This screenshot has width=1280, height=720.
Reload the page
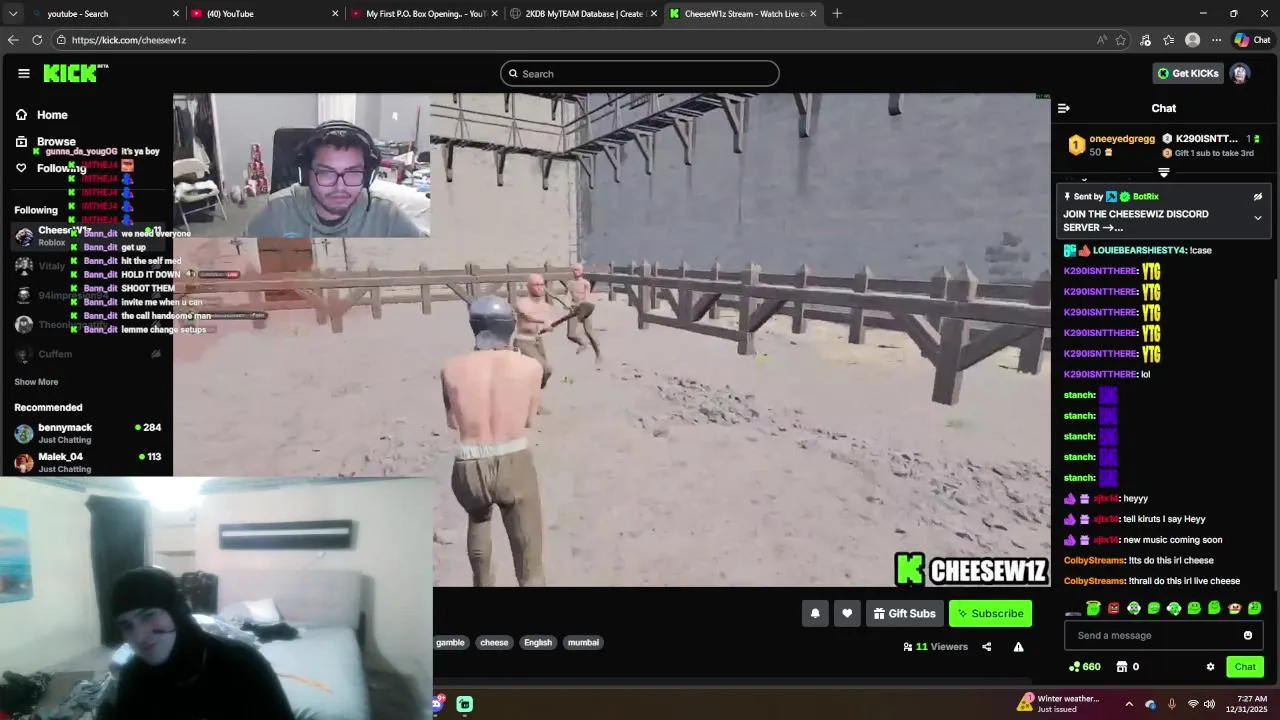pos(37,40)
